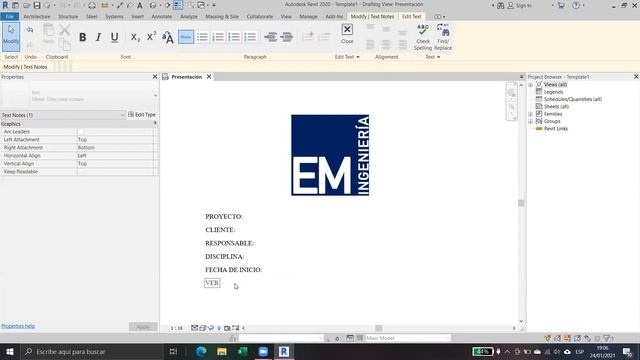Viewport: 640px width, 360px height.
Task: Click the Left Attachment value field
Action: point(115,140)
